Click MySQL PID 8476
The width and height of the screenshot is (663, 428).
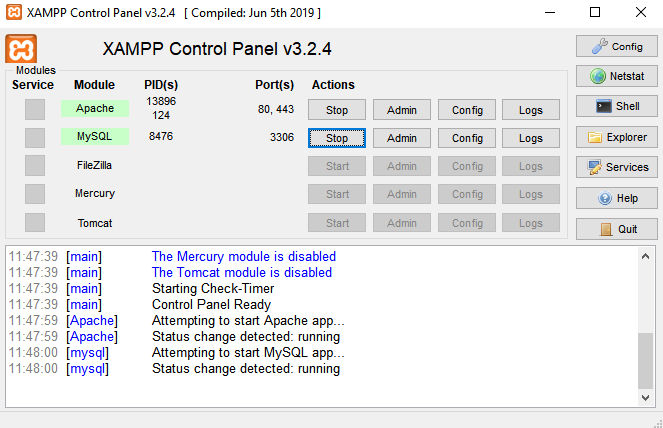[161, 136]
